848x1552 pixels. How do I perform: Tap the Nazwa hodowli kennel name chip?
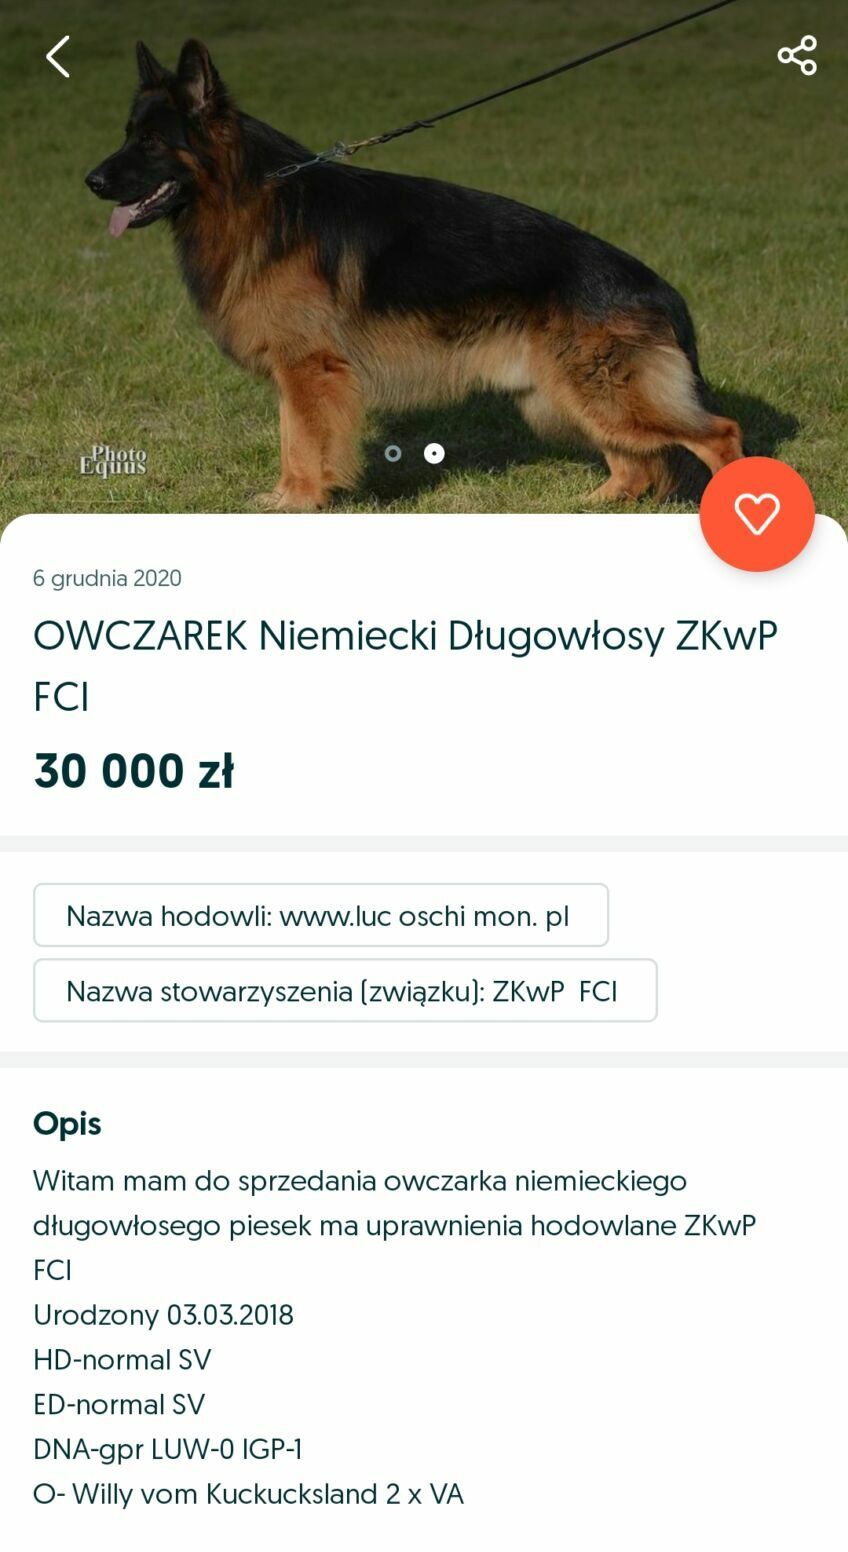[x=321, y=915]
